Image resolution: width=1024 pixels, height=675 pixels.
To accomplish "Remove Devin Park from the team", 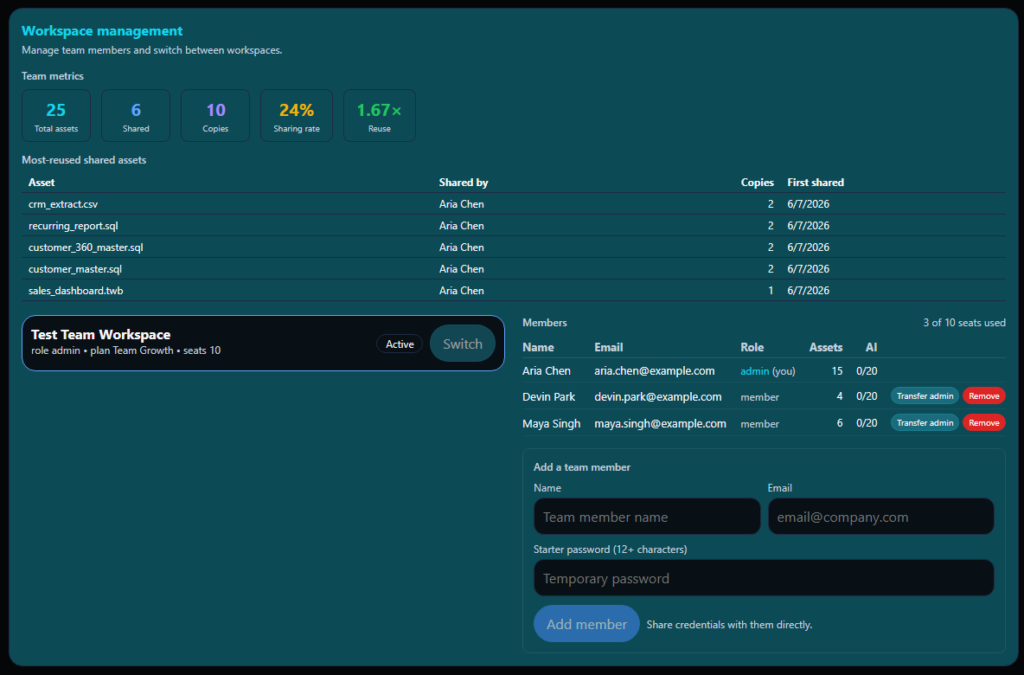I will pos(984,396).
